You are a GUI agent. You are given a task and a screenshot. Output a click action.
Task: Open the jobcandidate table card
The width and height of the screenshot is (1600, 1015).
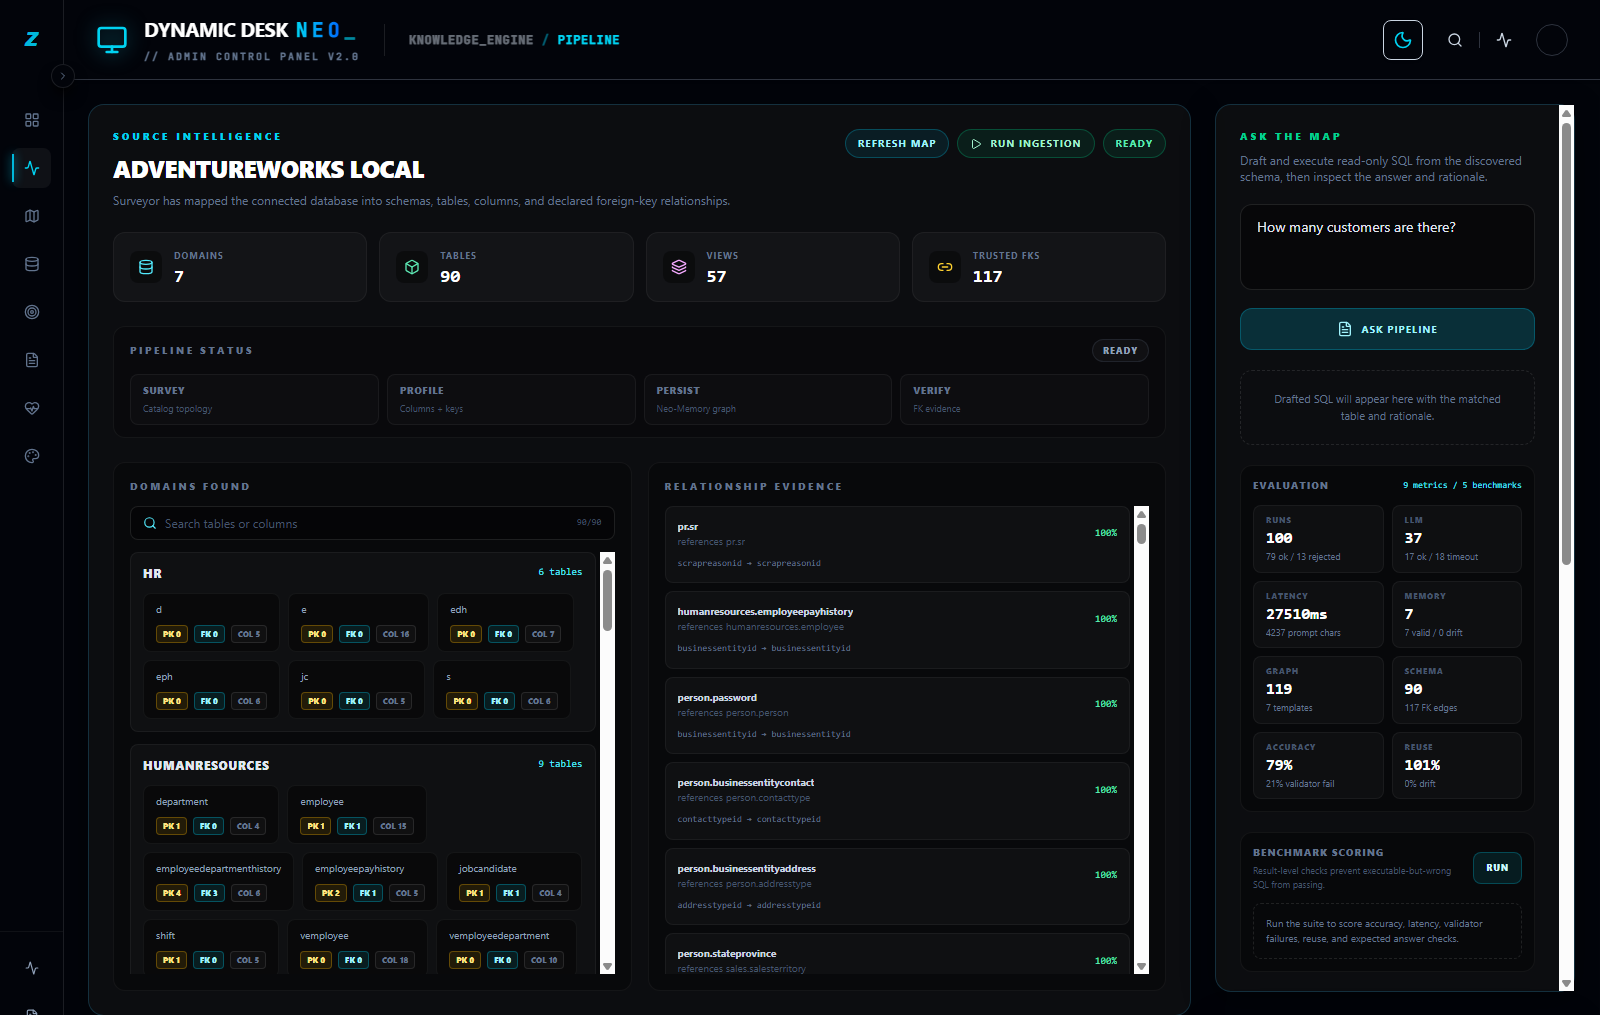click(x=513, y=881)
